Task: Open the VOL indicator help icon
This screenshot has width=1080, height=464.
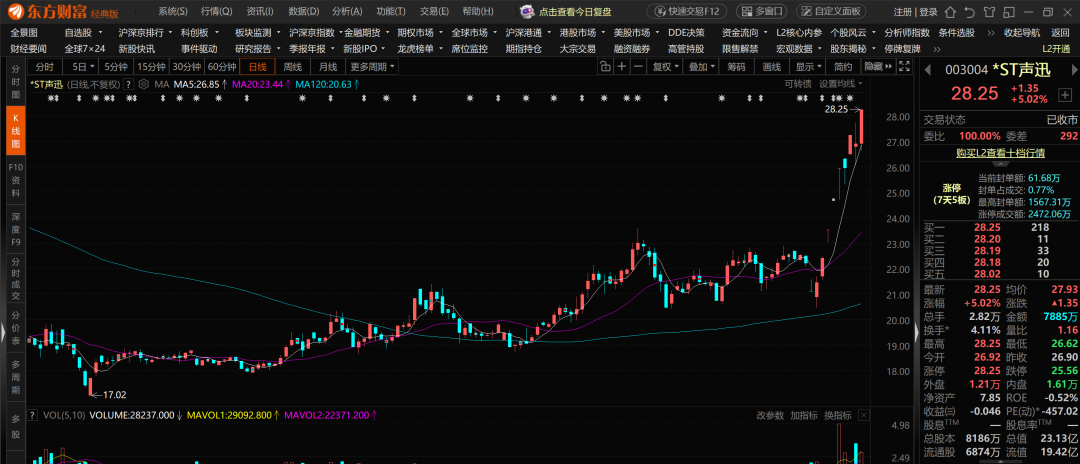Action: (31, 415)
